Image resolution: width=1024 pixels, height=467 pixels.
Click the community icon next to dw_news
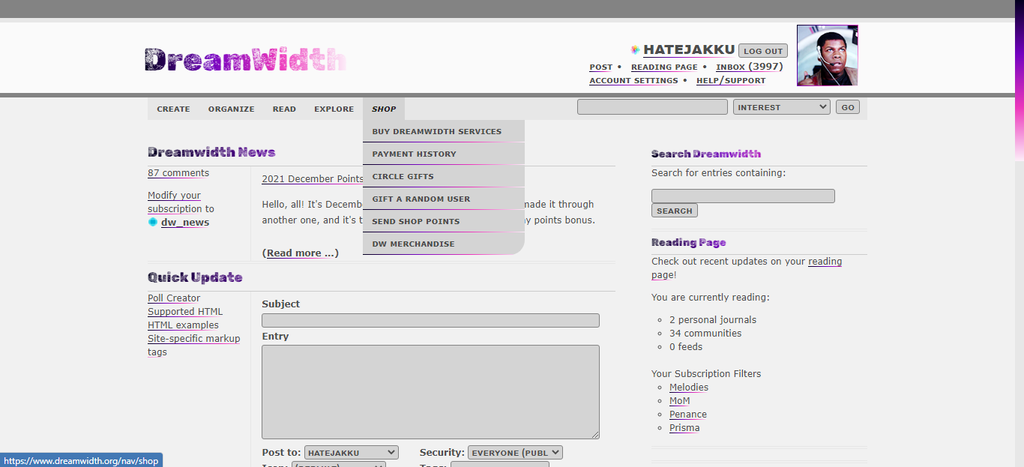click(x=153, y=222)
